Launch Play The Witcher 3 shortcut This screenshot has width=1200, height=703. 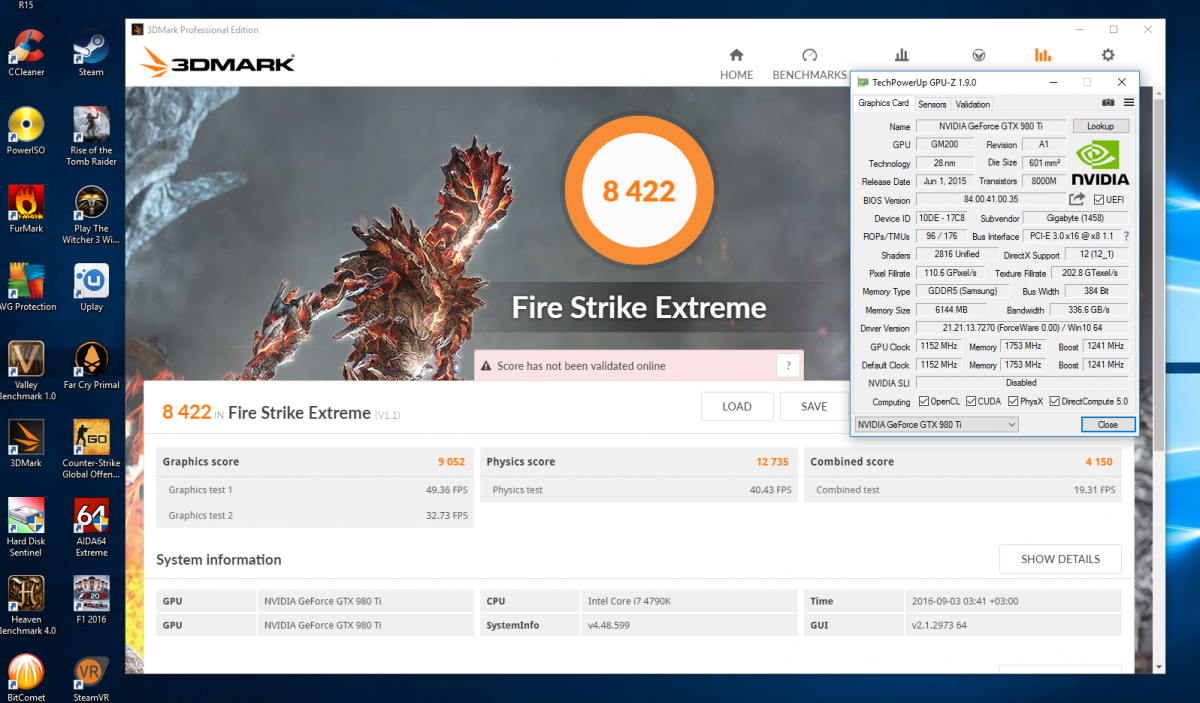pos(91,215)
